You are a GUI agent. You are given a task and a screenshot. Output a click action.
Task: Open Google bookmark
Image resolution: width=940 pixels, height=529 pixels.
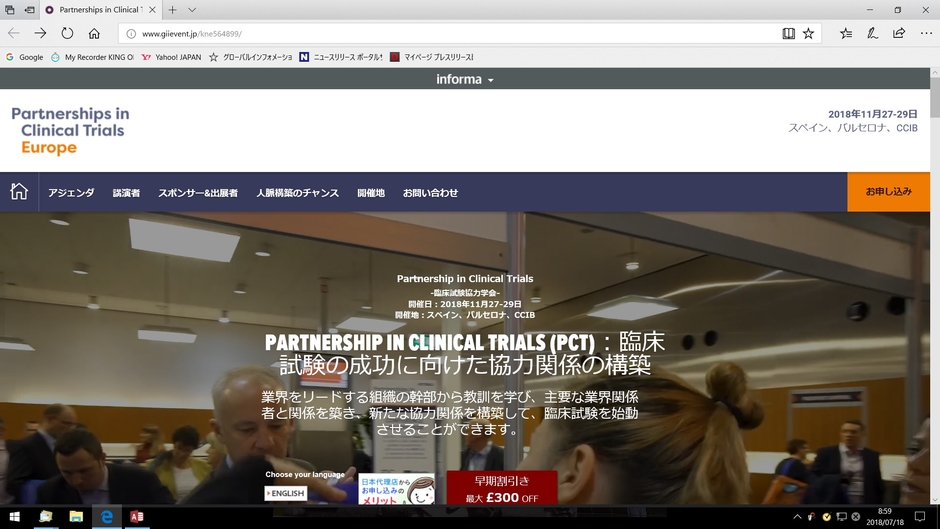tap(25, 57)
